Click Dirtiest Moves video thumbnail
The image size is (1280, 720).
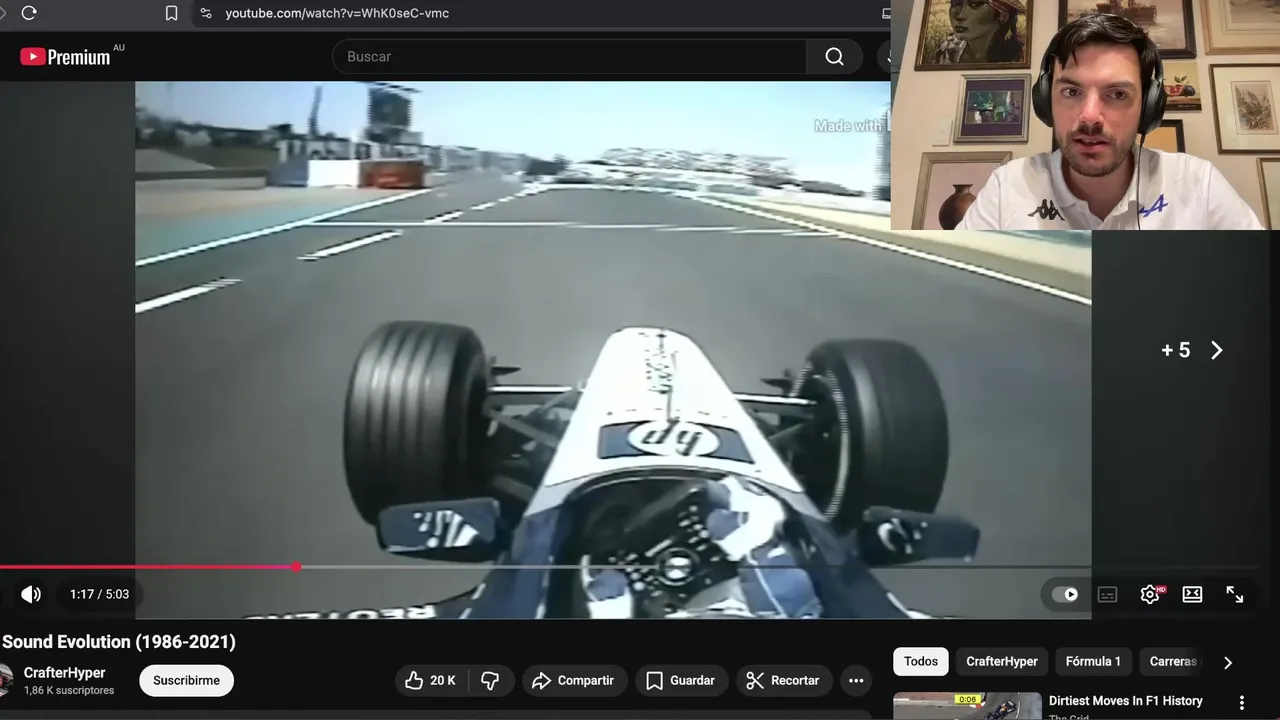(x=967, y=706)
